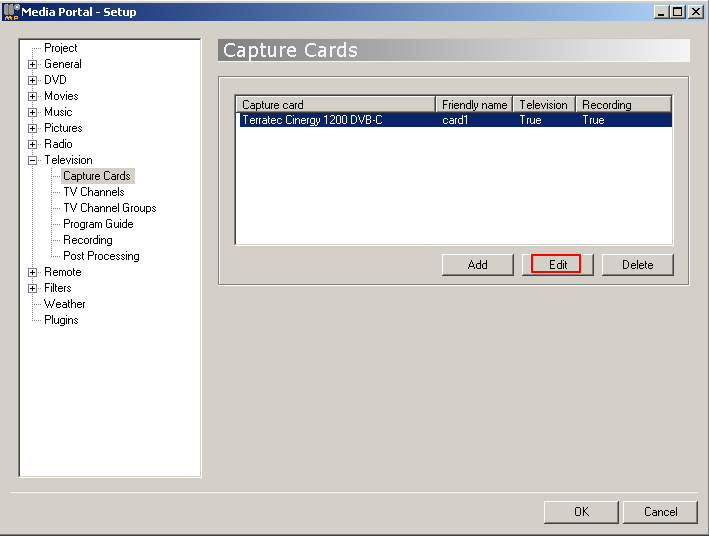Confirm setup with the OK button

581,512
